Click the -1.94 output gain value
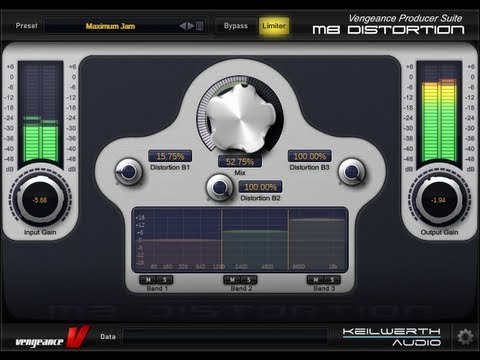480x360 pixels. tap(439, 200)
